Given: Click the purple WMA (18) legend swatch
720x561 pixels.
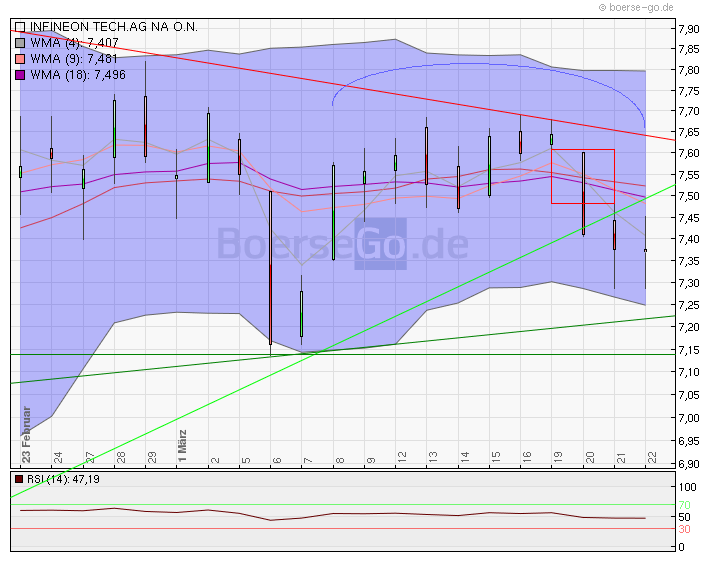Looking at the screenshot, I should coord(20,75).
